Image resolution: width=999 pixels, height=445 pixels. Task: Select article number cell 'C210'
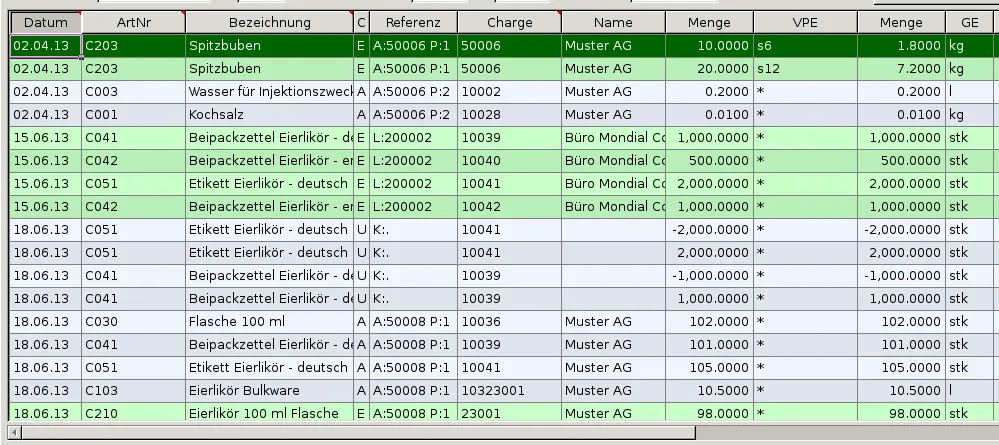[134, 412]
